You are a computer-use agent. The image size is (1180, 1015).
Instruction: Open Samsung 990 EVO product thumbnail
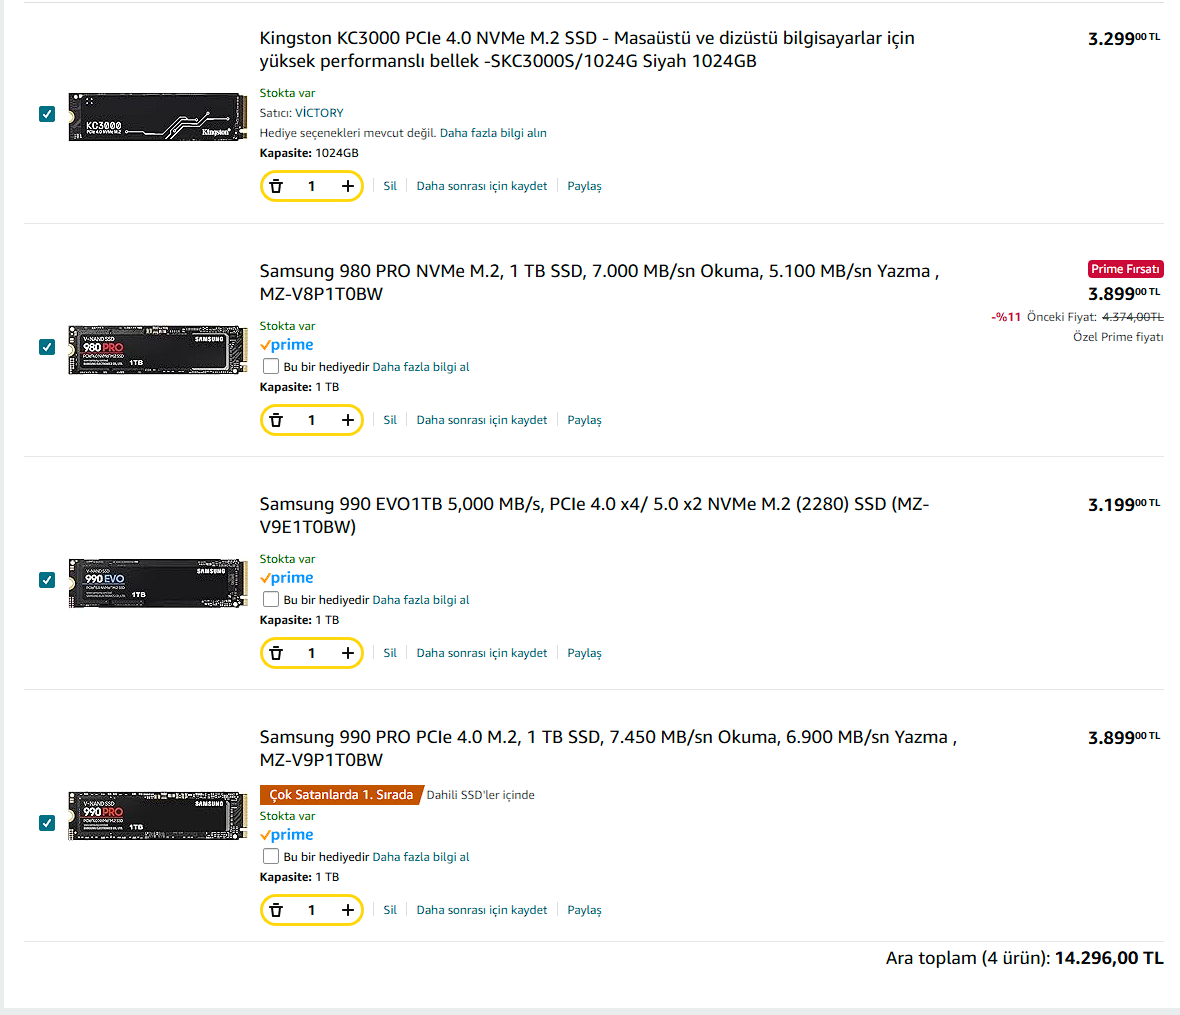tap(157, 583)
